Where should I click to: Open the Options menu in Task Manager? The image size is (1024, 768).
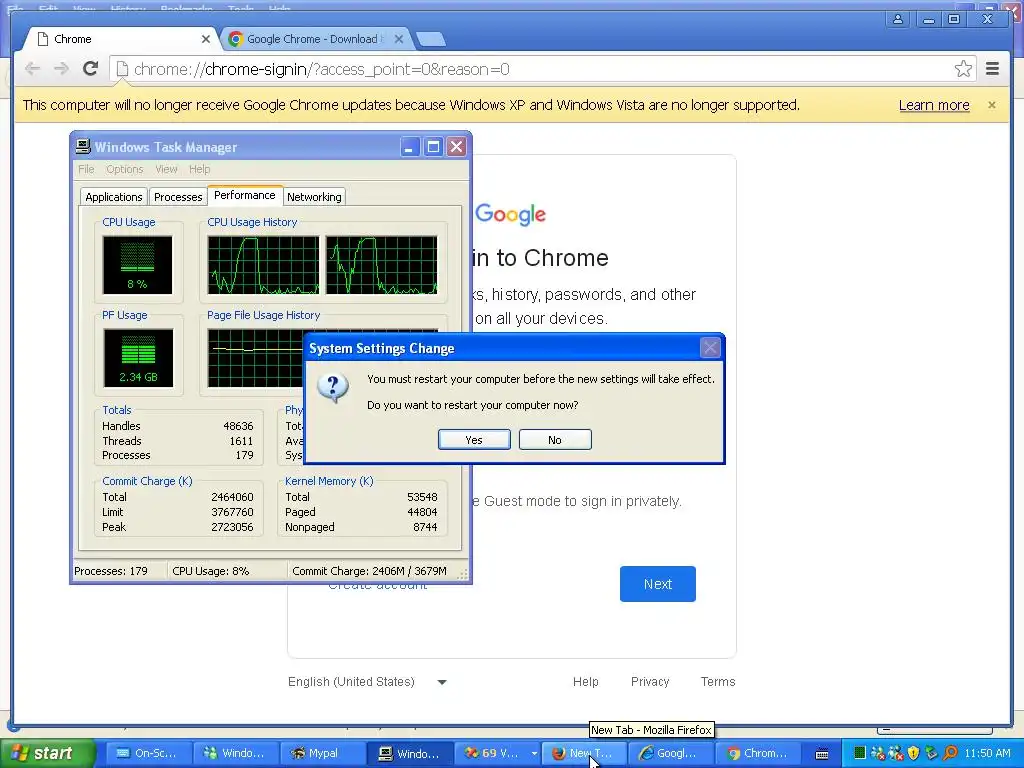(125, 169)
